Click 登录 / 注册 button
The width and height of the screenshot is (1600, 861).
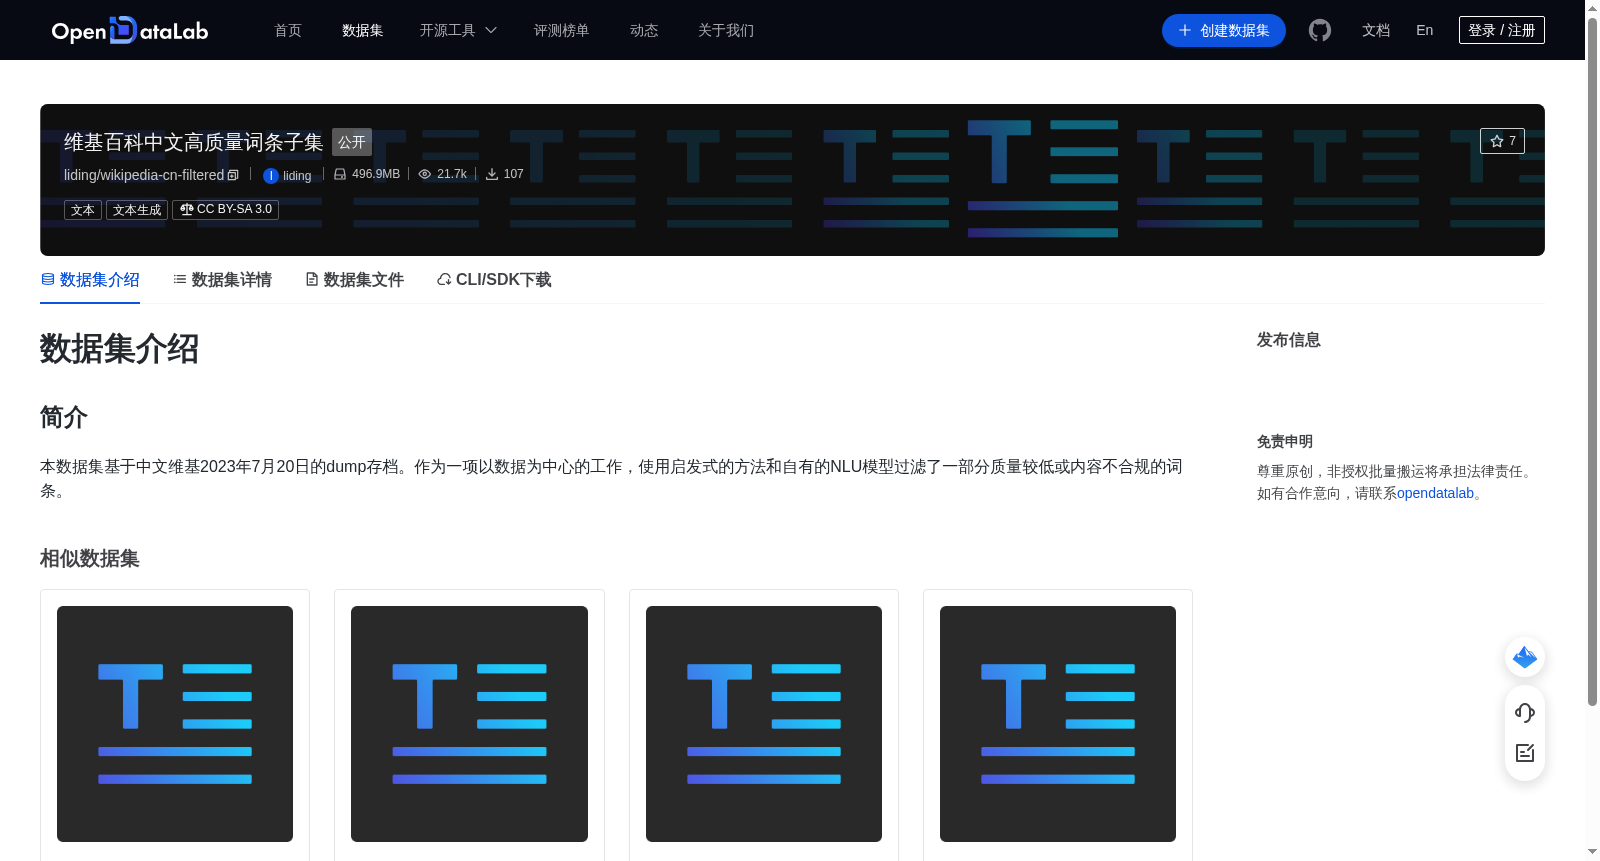click(x=1501, y=30)
